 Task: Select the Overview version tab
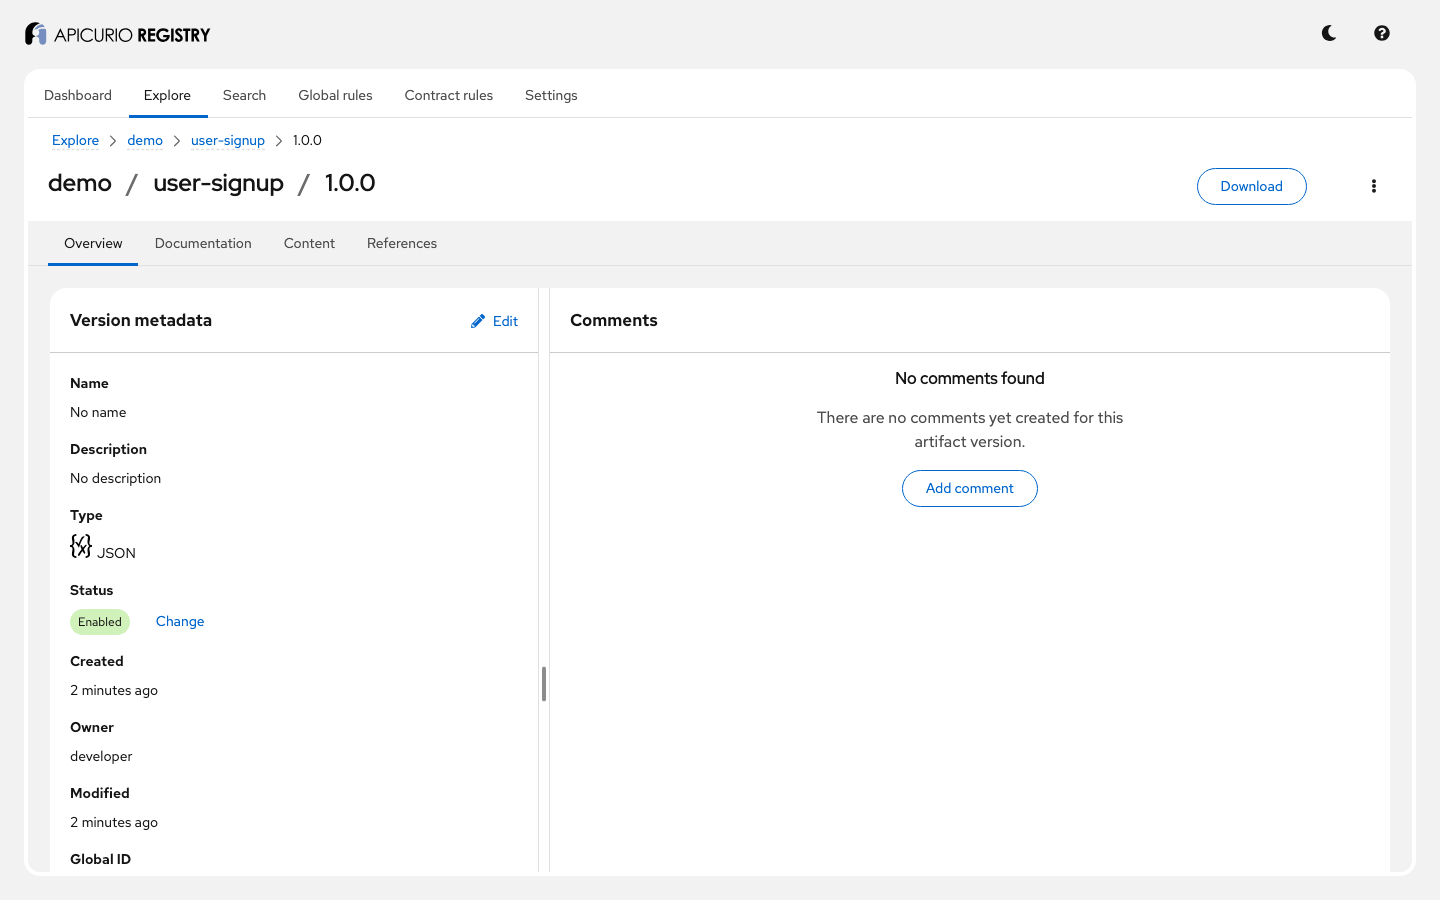(x=93, y=243)
